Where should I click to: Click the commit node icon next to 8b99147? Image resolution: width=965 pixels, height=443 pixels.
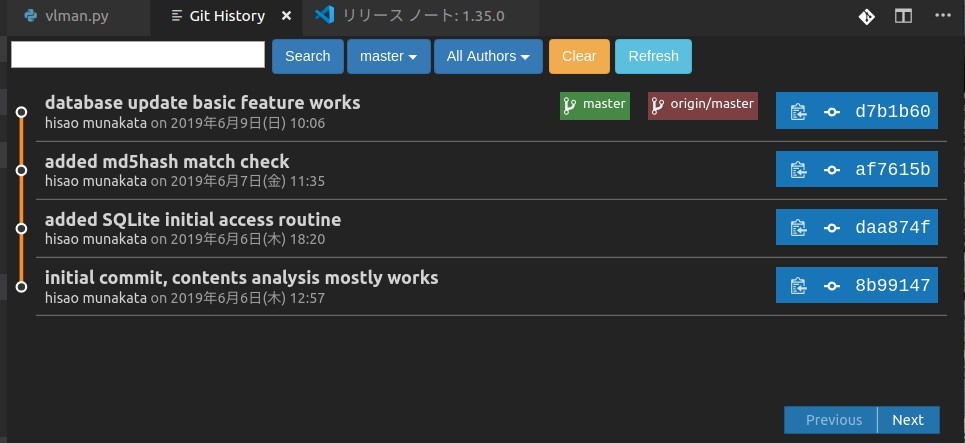point(831,286)
